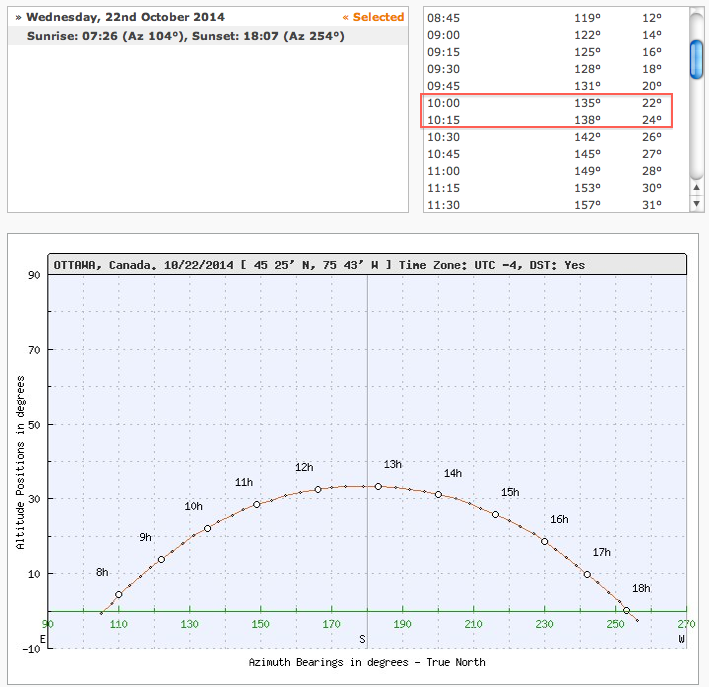Open the Wednesday, 22nd October 2014 entry
Viewport: 709px width, 687px height.
pos(125,17)
